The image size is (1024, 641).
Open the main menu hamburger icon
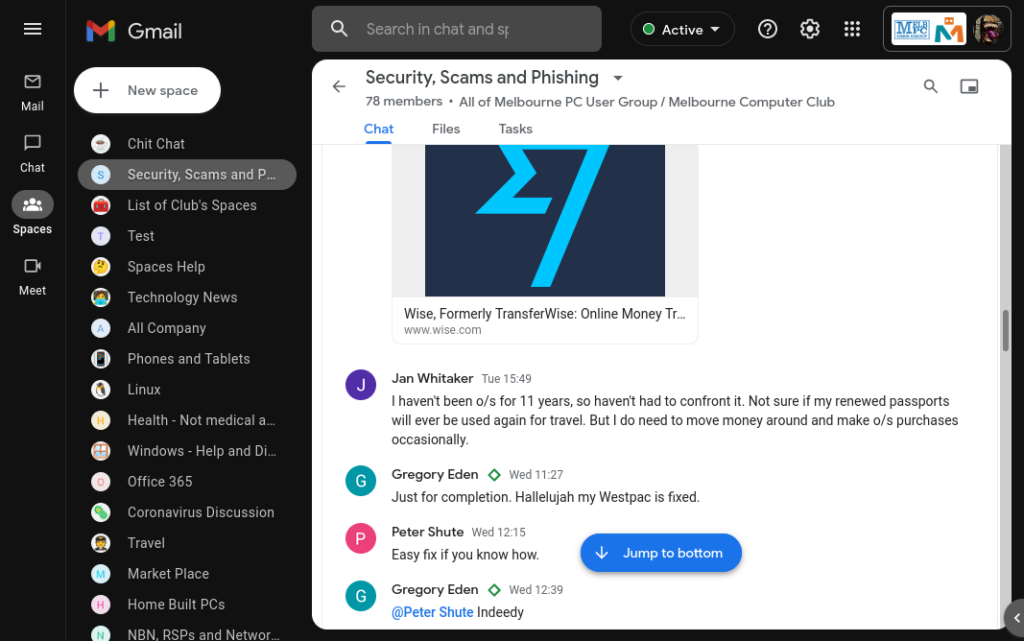(32, 29)
